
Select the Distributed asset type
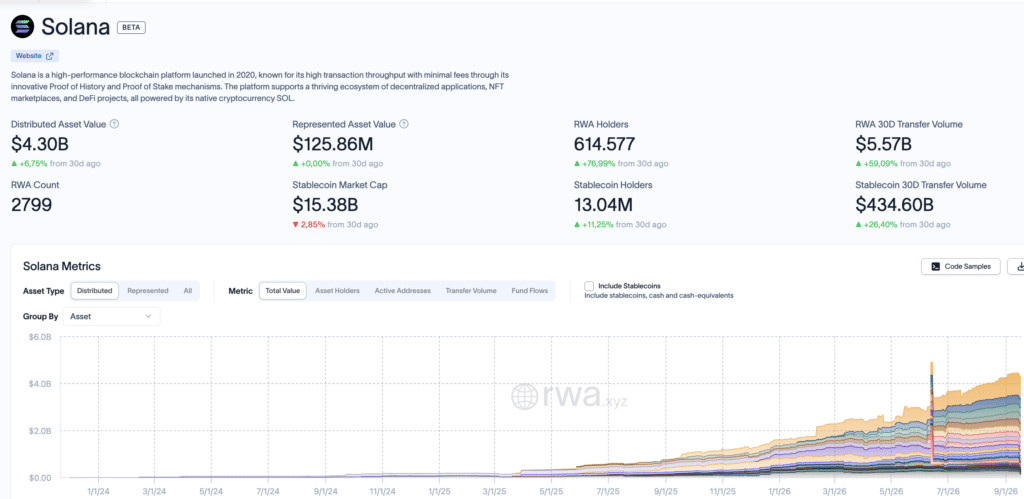click(x=95, y=291)
